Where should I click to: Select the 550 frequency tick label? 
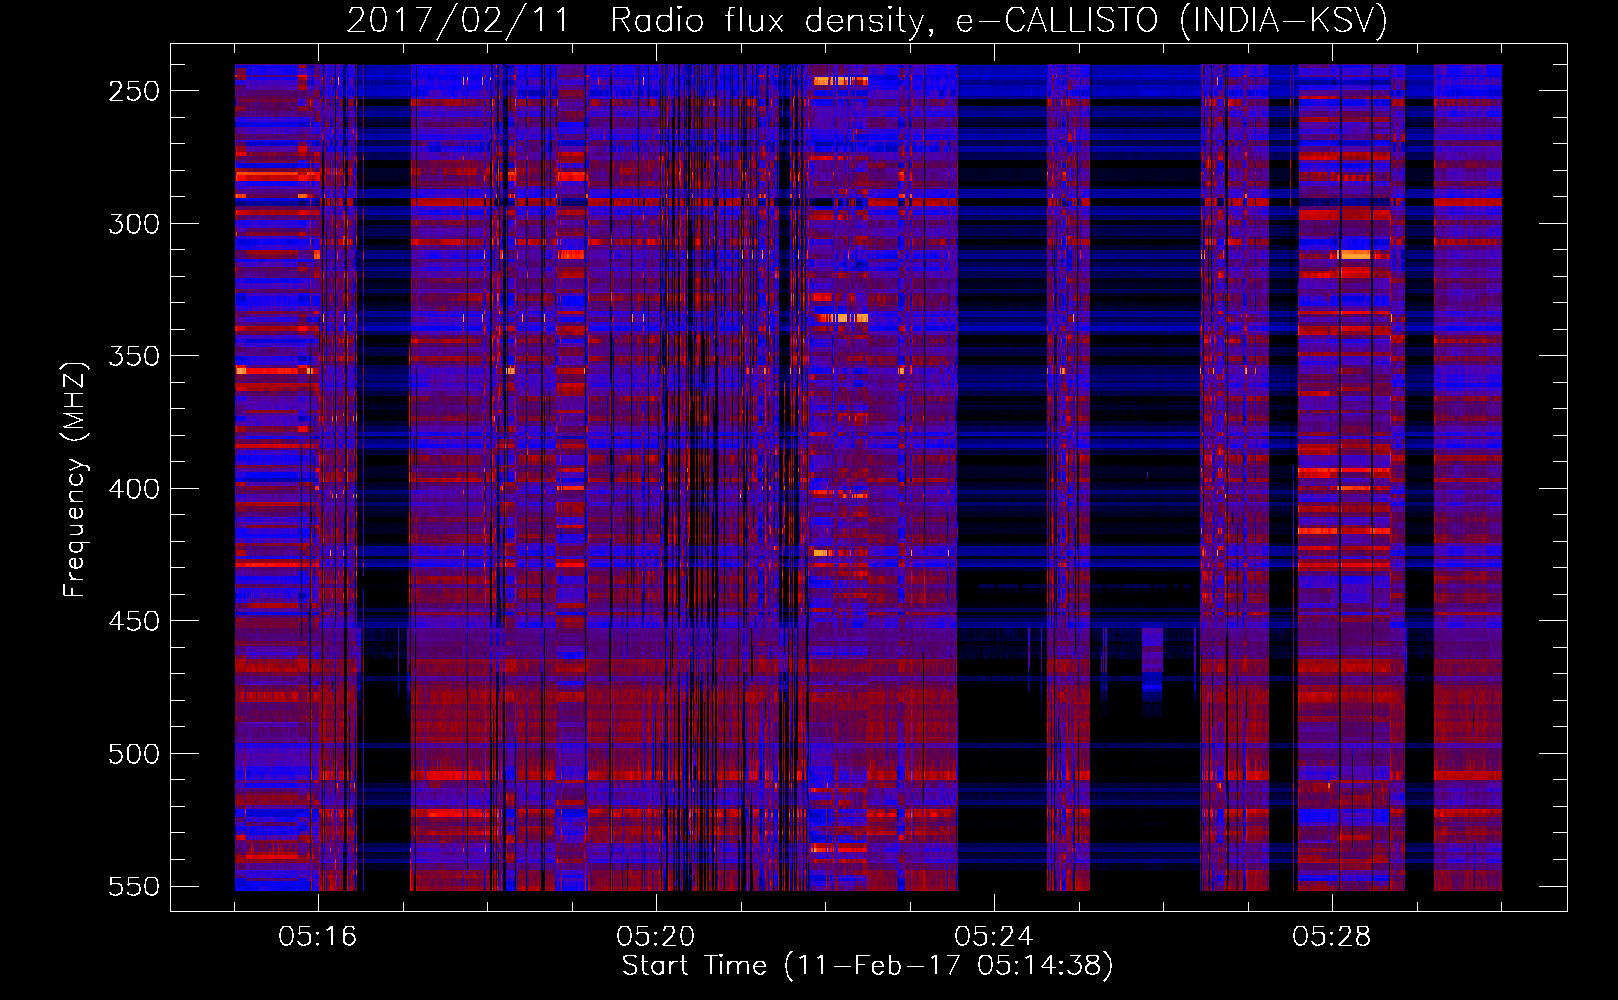pyautogui.click(x=134, y=886)
